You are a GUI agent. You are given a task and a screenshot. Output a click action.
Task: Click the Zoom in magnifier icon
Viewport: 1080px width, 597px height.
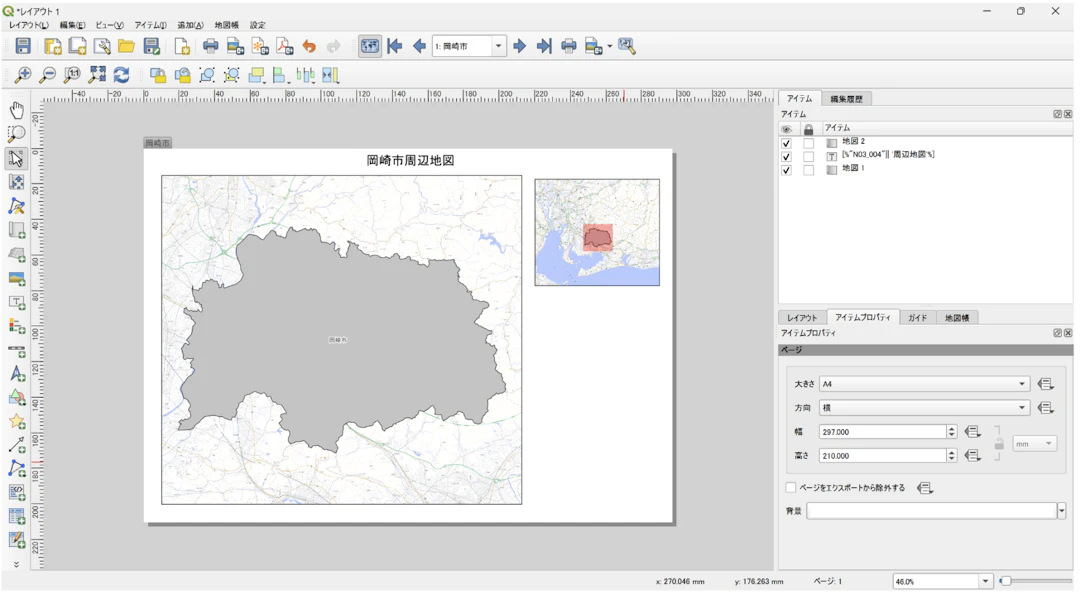coord(23,75)
